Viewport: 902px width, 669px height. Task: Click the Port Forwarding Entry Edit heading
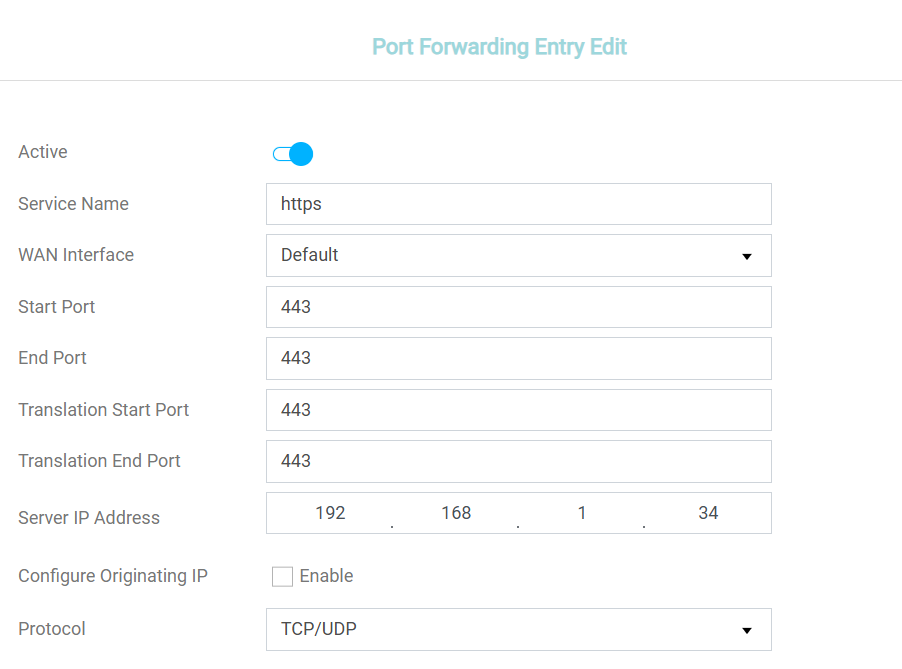499,47
